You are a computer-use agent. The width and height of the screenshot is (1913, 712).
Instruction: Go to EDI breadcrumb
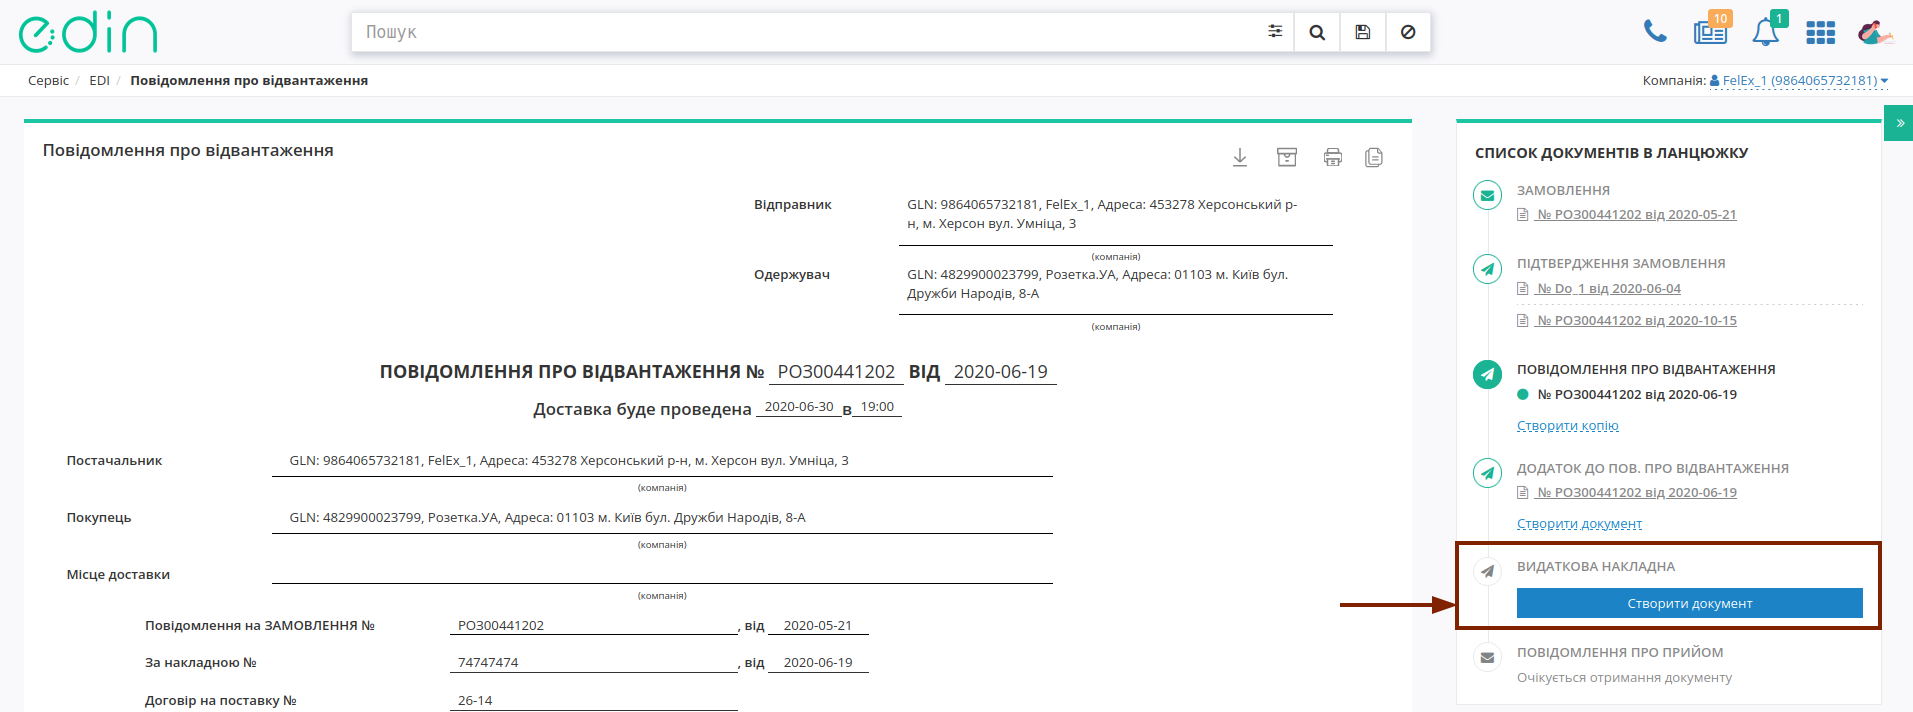(x=99, y=81)
